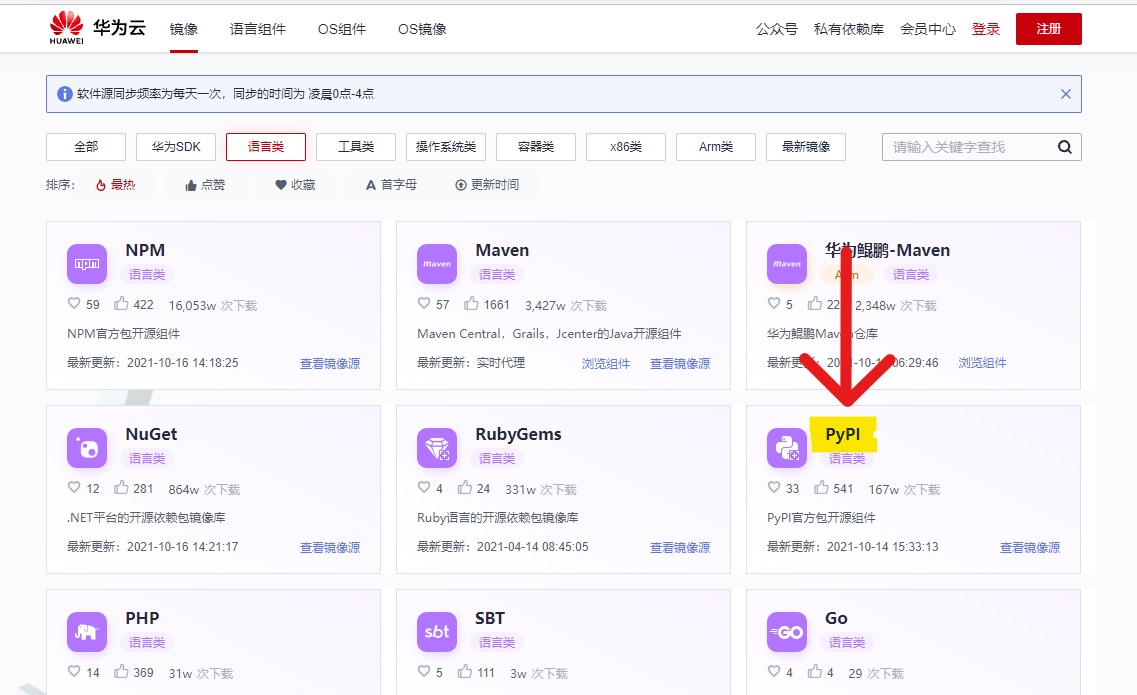Sort by 首字母 (first letter)

click(391, 185)
